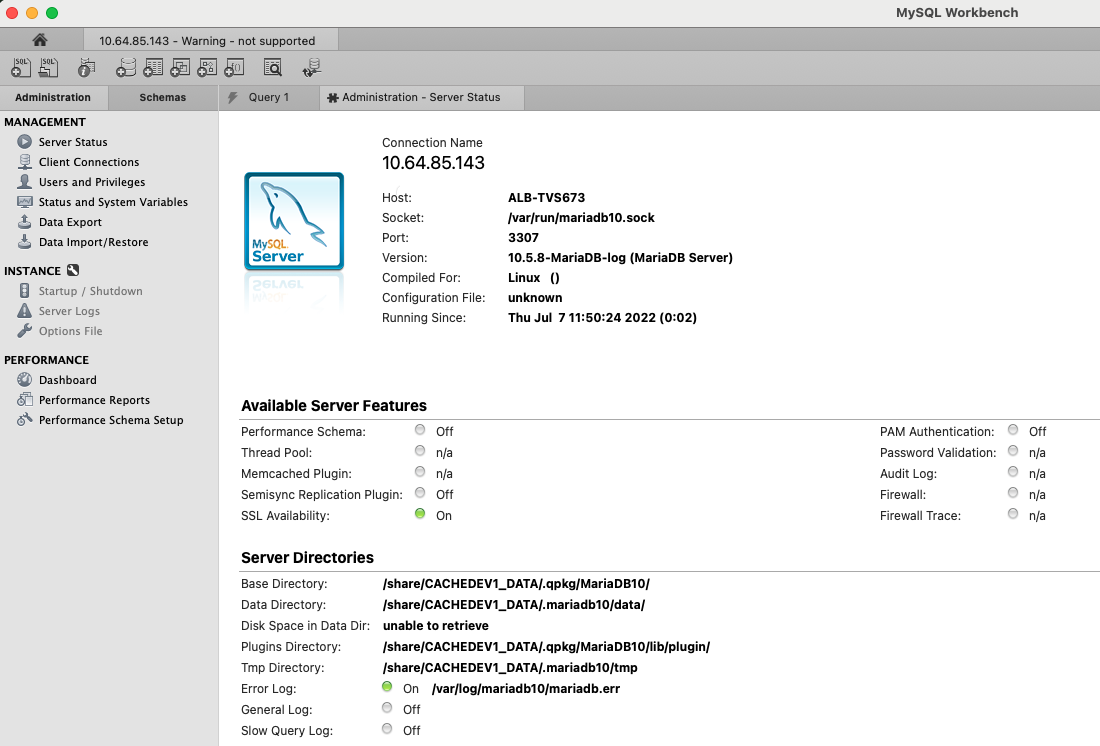The width and height of the screenshot is (1100, 746).
Task: Create a new schema icon
Action: (x=126, y=67)
